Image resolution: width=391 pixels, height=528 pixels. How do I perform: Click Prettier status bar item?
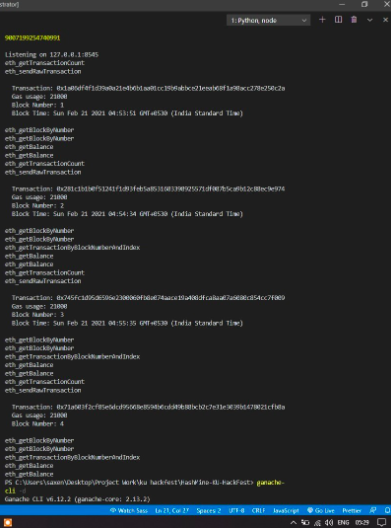[352, 510]
